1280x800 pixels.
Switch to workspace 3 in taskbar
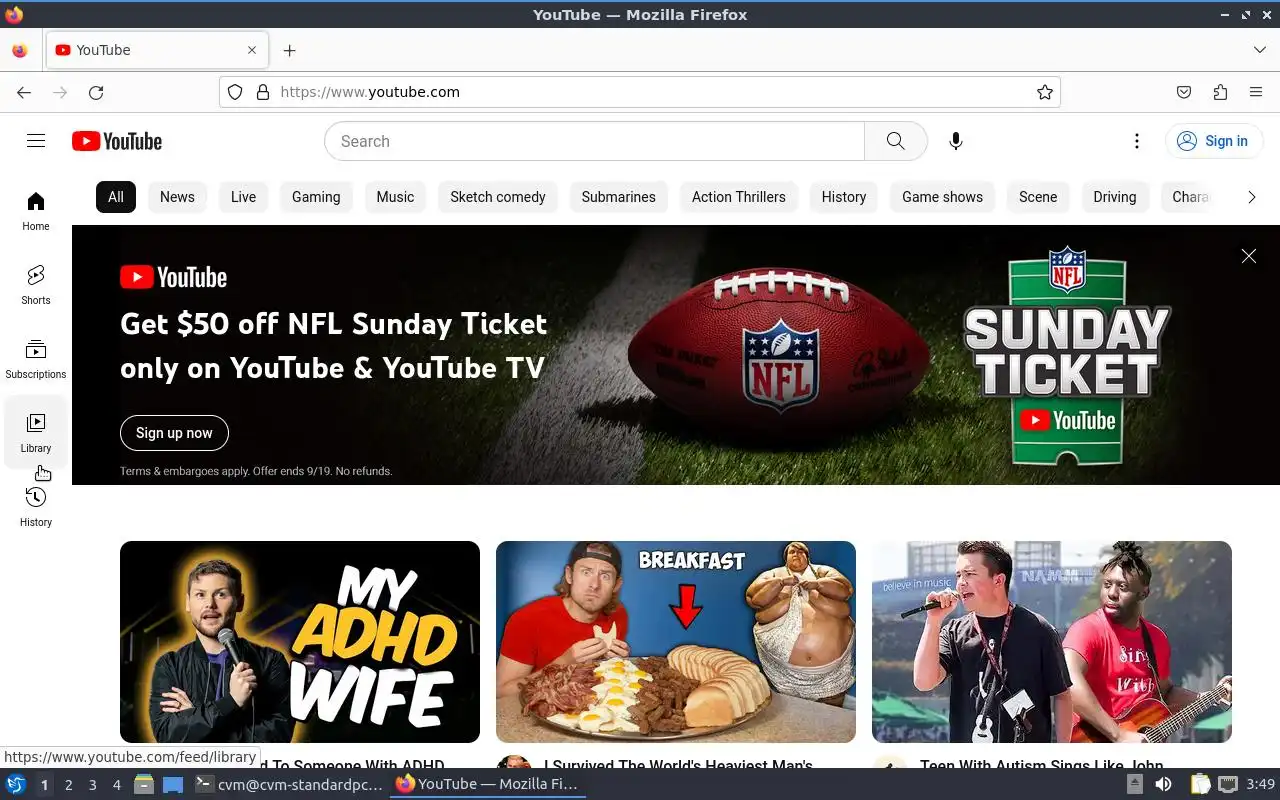92,785
